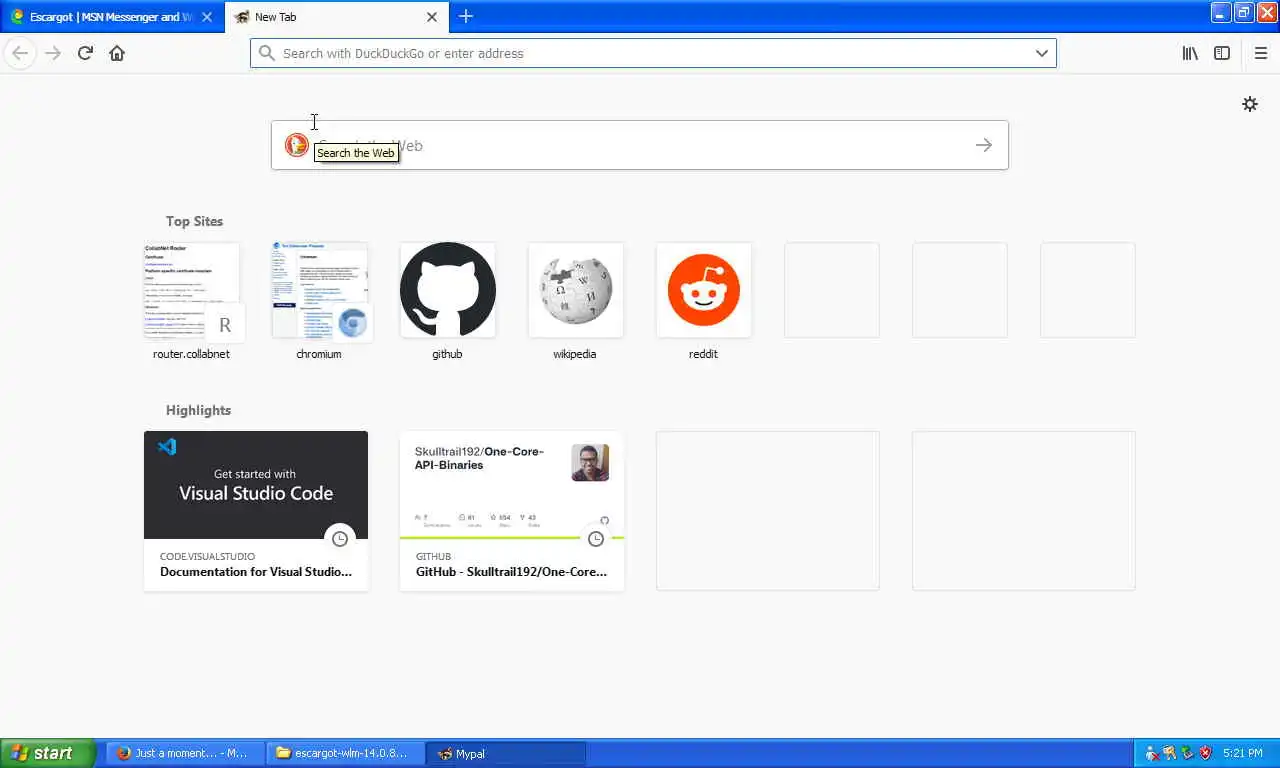Open the wikipedia top site tile
Screen dimensions: 1280x768
[x=575, y=290]
